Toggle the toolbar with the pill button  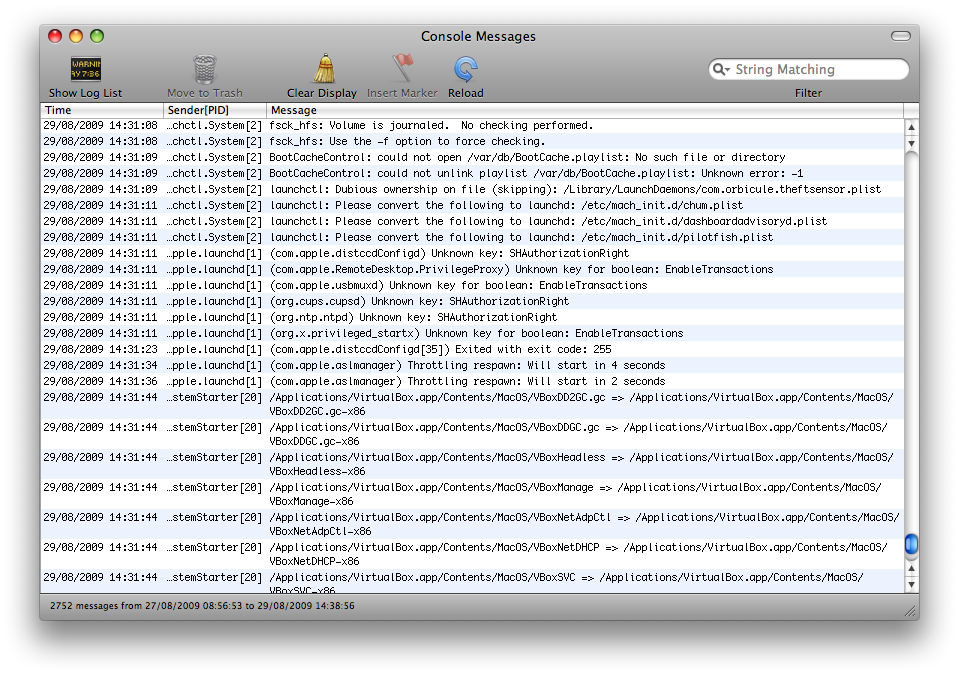tap(900, 36)
